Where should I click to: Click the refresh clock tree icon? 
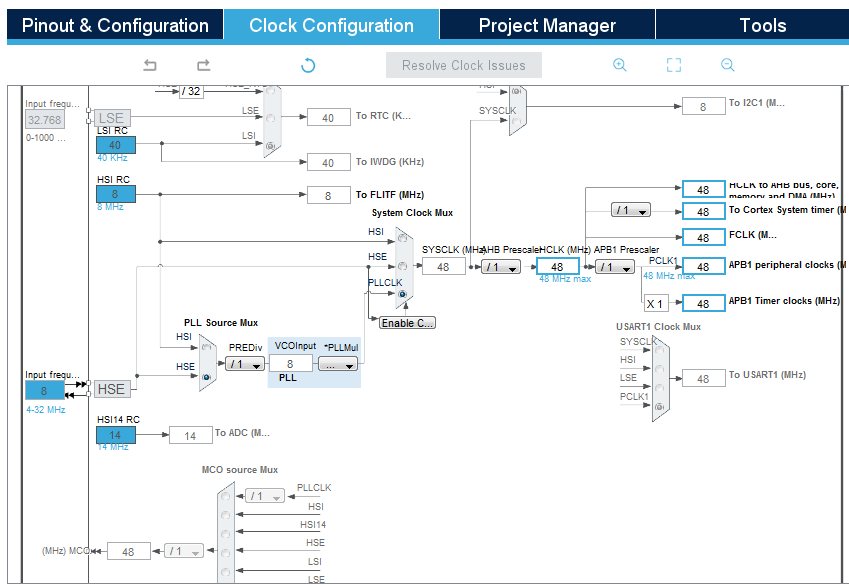pyautogui.click(x=308, y=66)
